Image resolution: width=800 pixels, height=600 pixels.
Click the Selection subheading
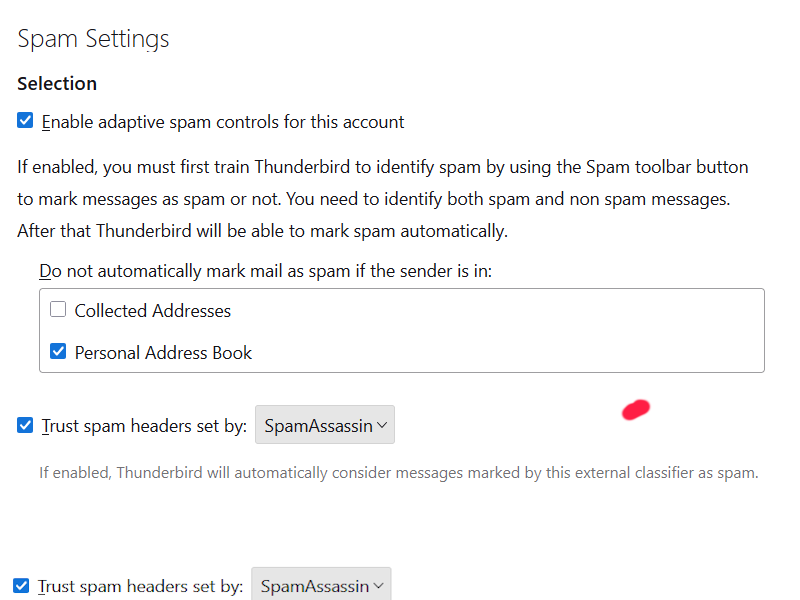[57, 83]
